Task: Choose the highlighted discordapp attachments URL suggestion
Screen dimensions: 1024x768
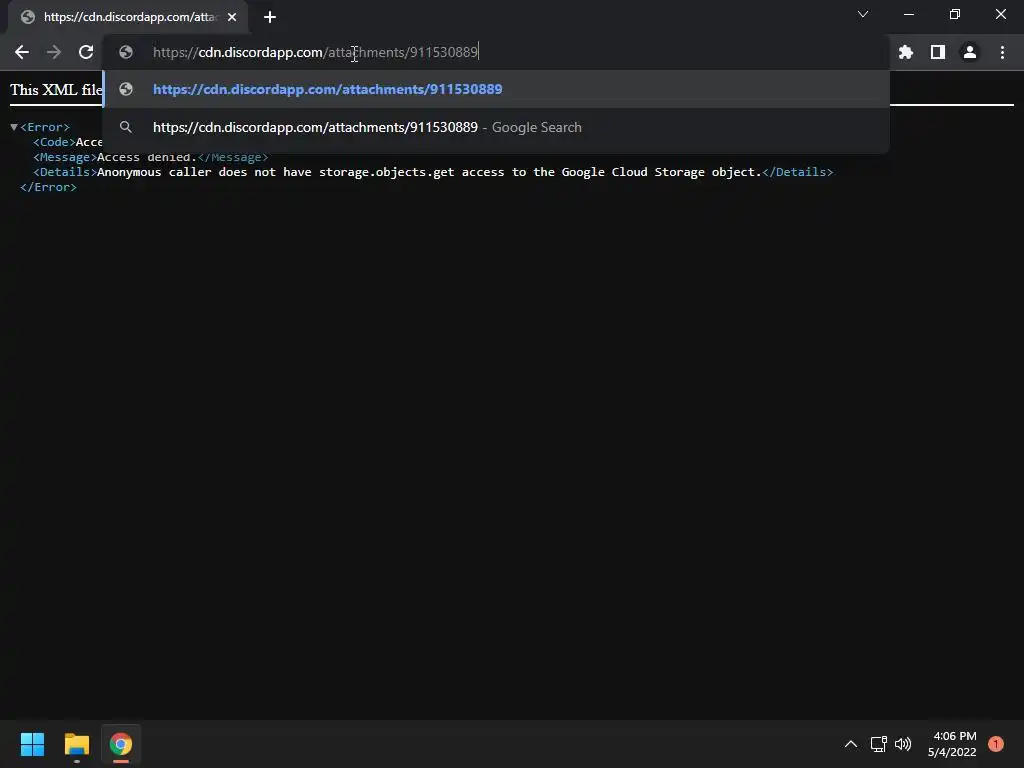Action: point(496,89)
